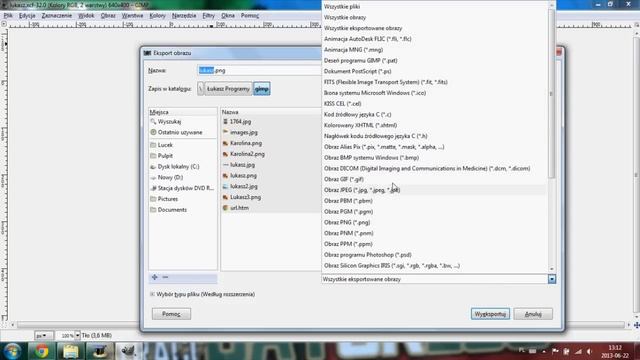Open the file type filter dropdown arrow
Image resolution: width=640 pixels, height=360 pixels.
point(551,279)
